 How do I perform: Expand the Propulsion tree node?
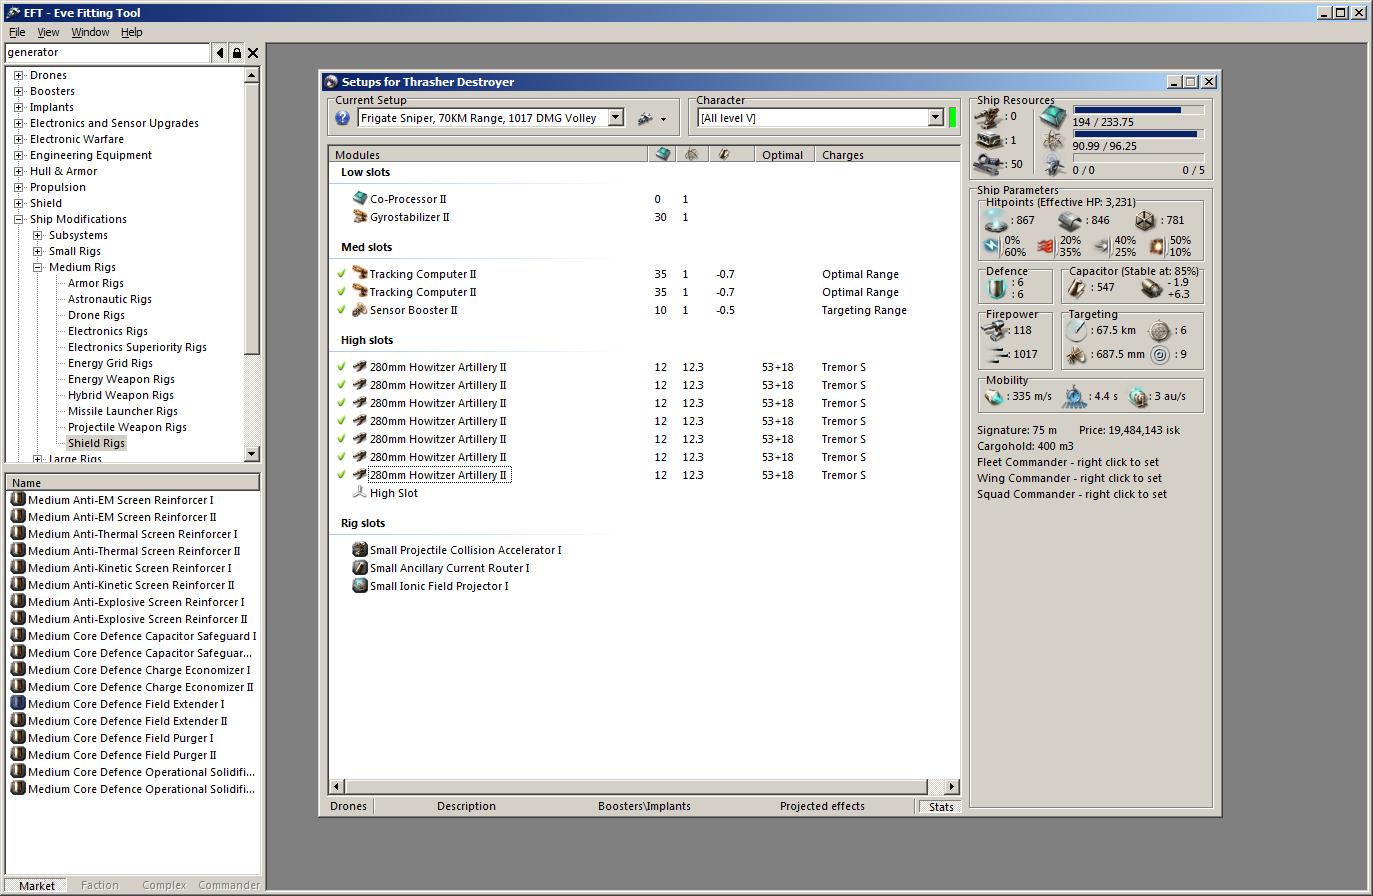click(18, 187)
